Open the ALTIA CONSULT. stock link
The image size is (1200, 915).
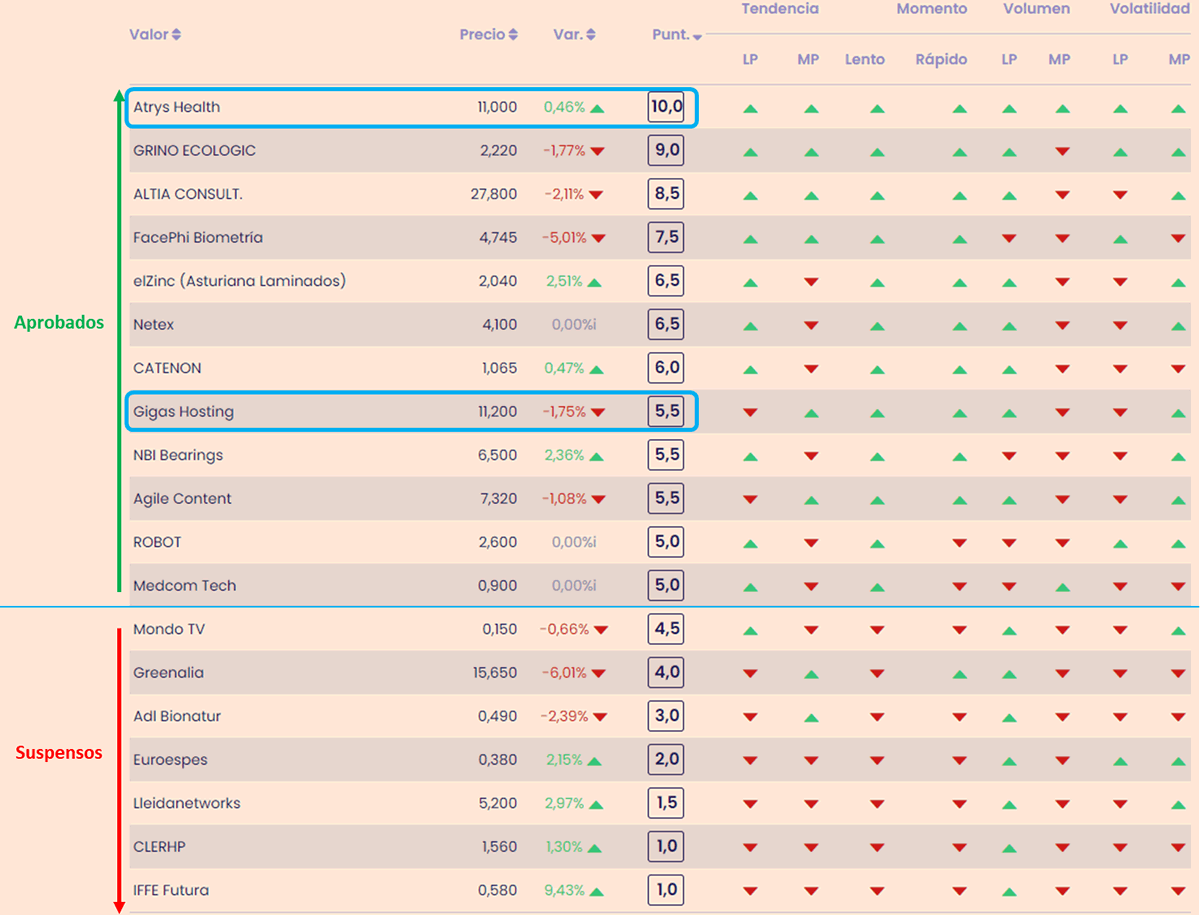pos(188,194)
